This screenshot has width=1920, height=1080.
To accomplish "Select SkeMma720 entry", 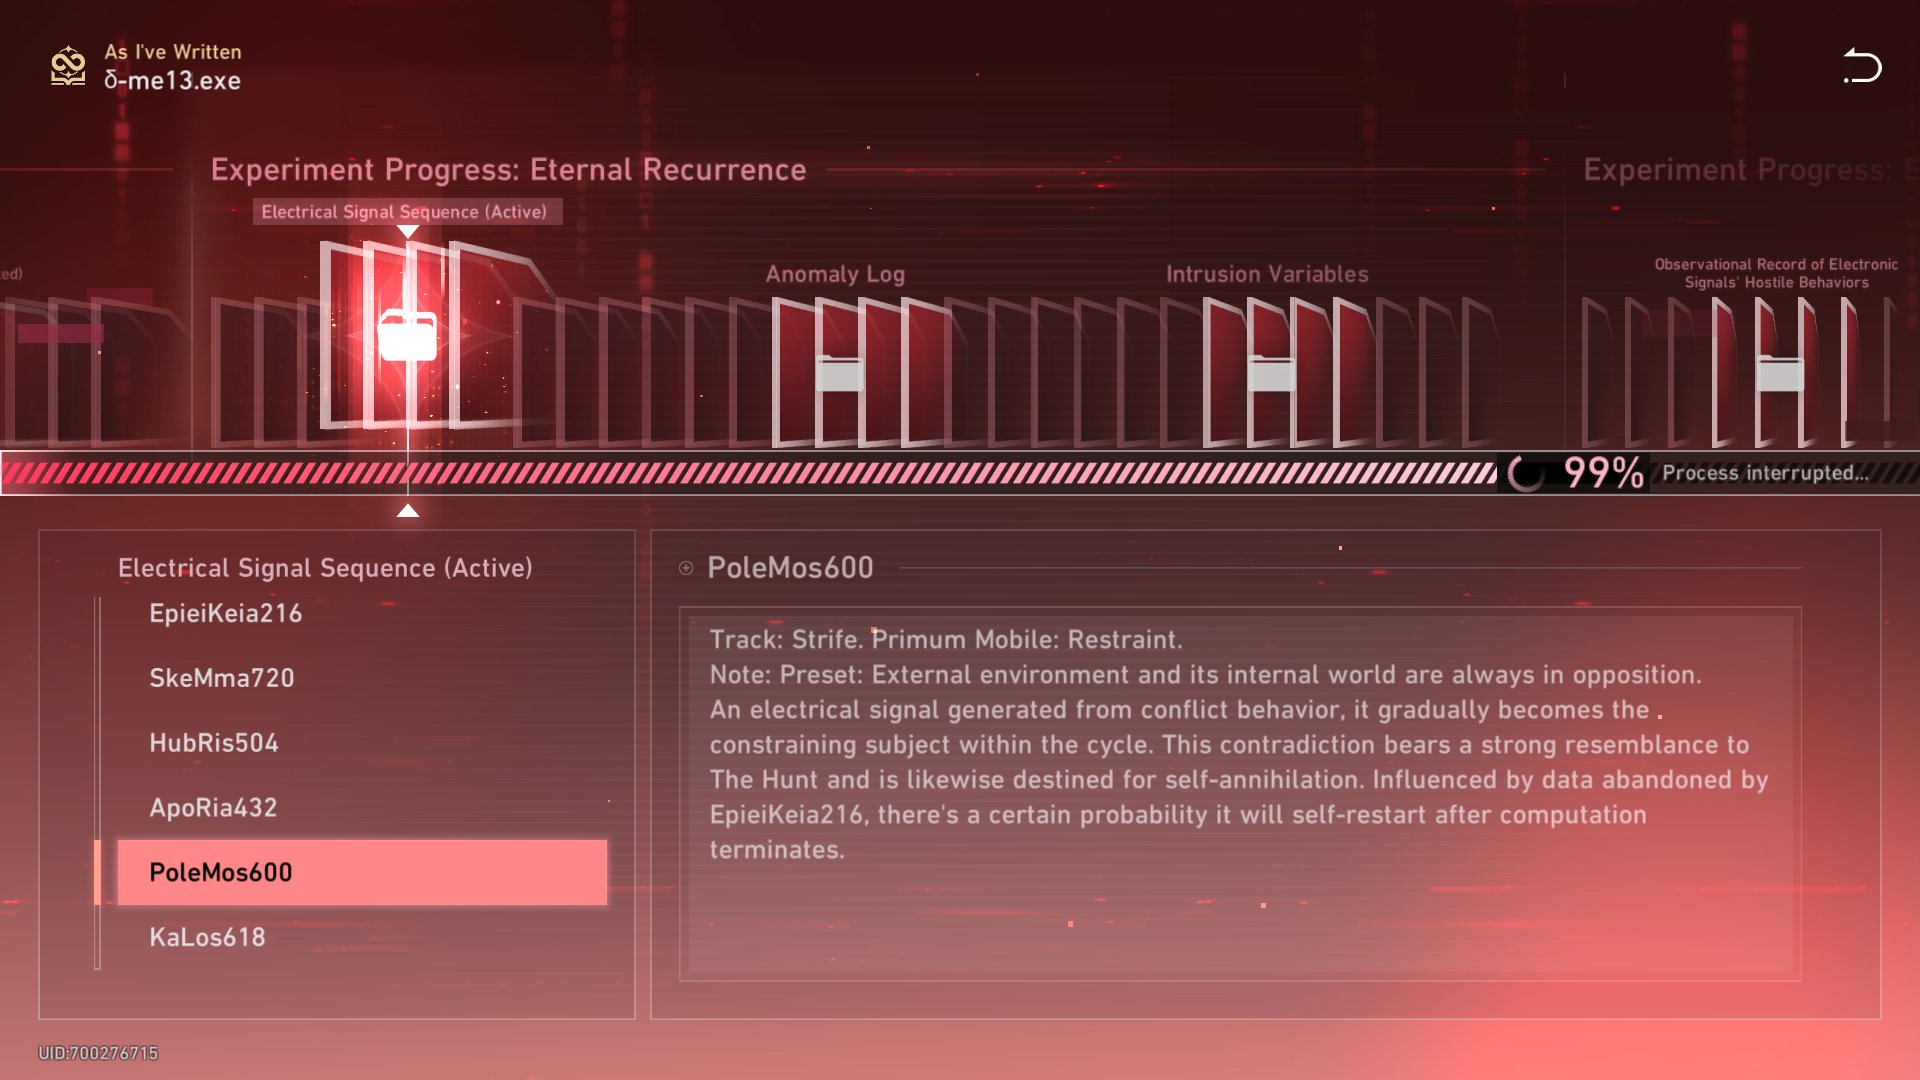I will [222, 678].
